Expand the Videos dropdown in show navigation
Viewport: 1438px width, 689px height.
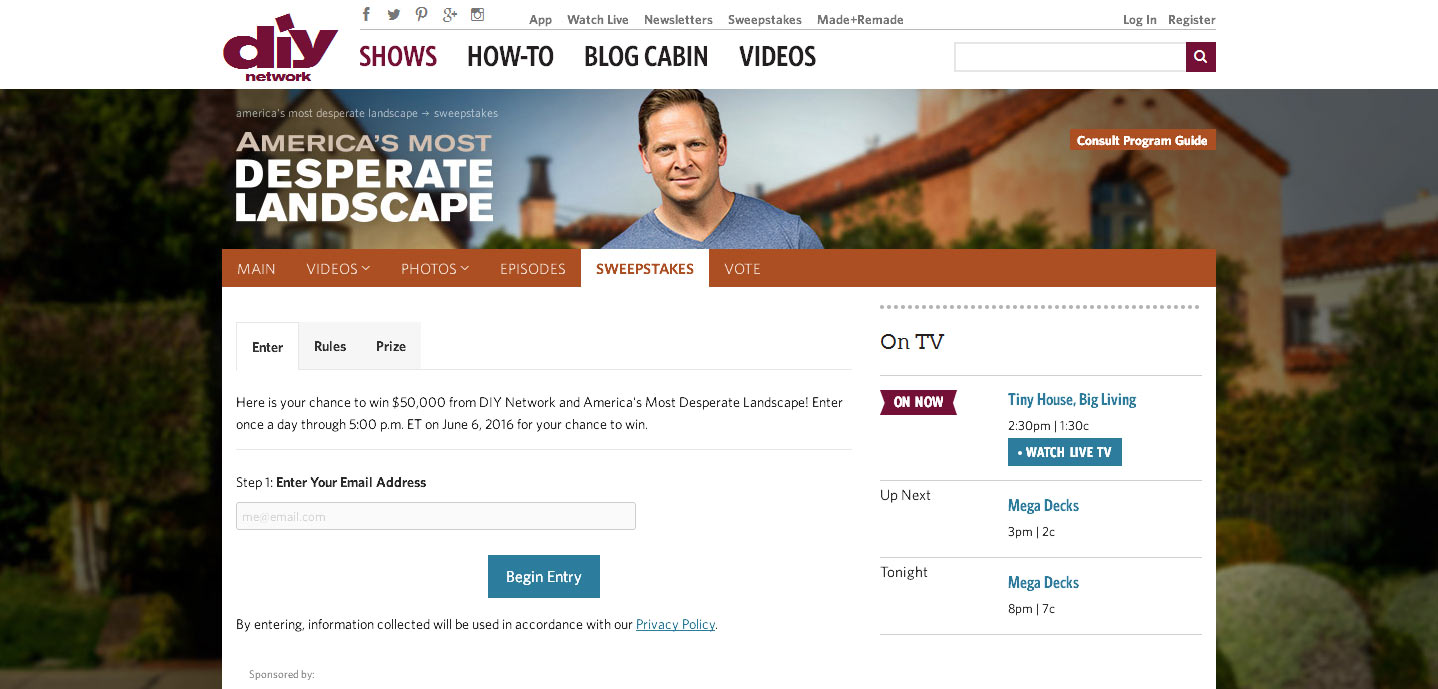point(338,269)
